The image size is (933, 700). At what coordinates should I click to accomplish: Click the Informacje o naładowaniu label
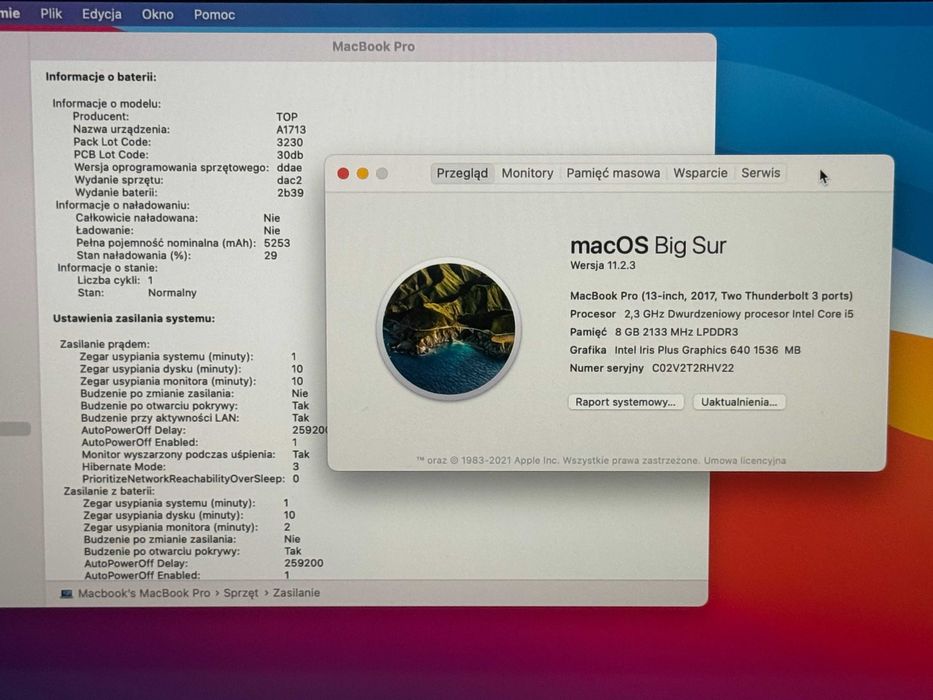tap(123, 205)
